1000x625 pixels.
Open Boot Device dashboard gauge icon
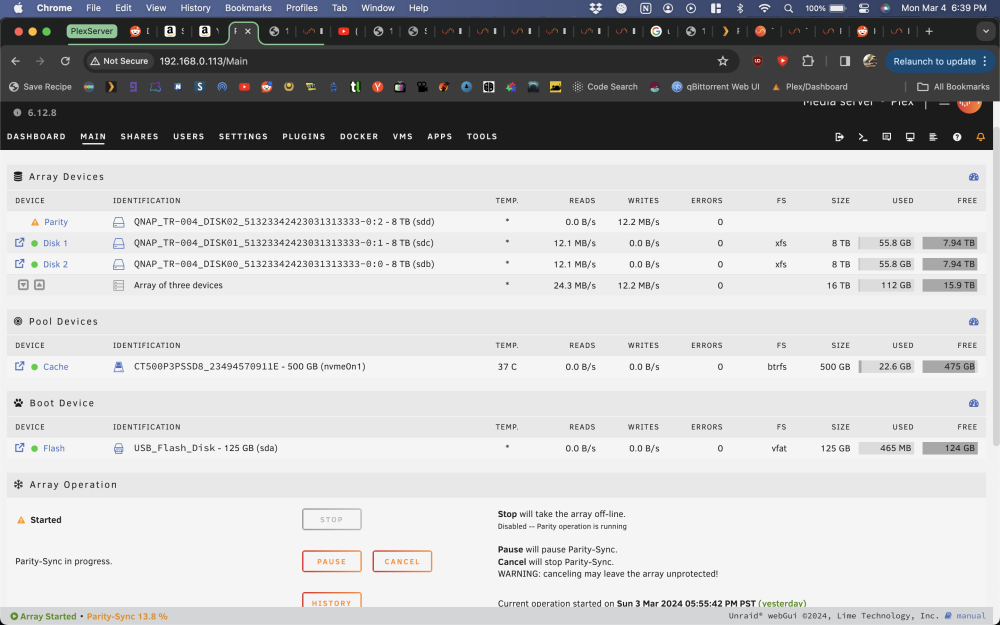pos(973,404)
